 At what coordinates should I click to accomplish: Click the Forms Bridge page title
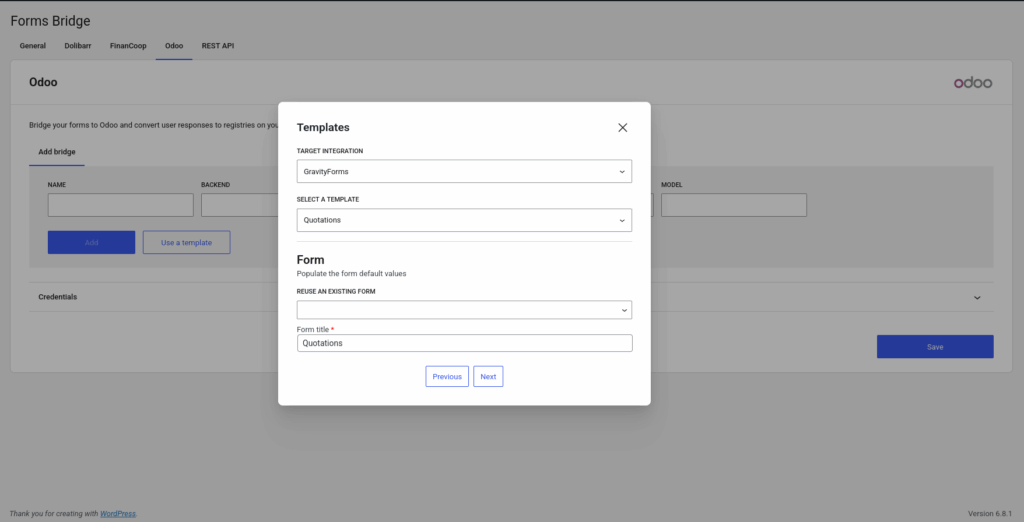click(50, 21)
